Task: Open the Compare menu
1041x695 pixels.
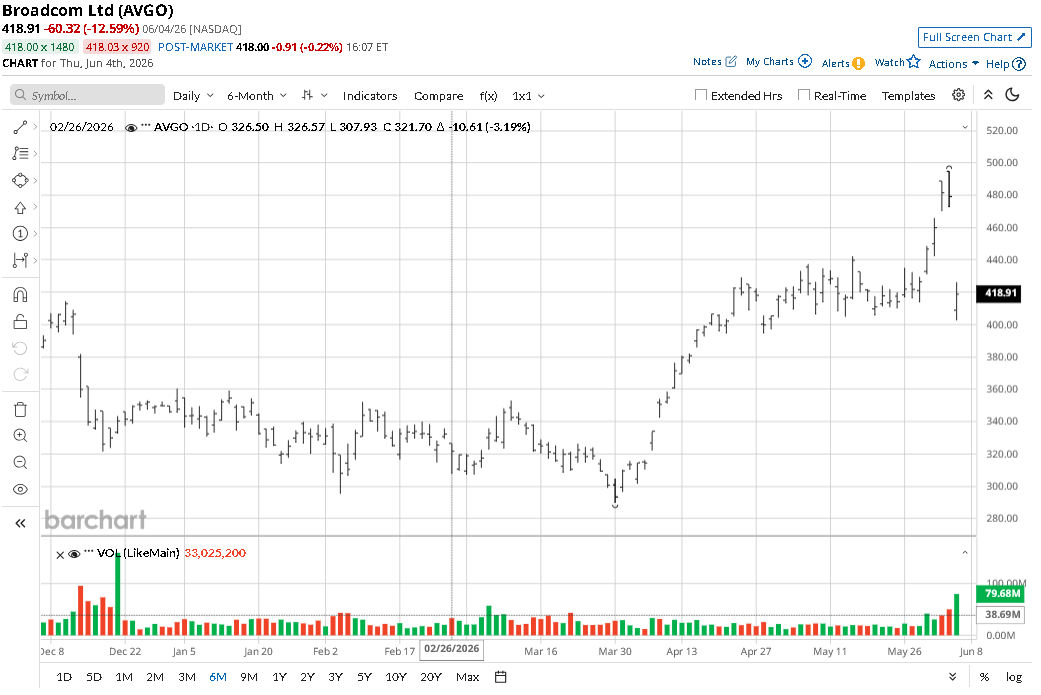Action: click(x=438, y=96)
